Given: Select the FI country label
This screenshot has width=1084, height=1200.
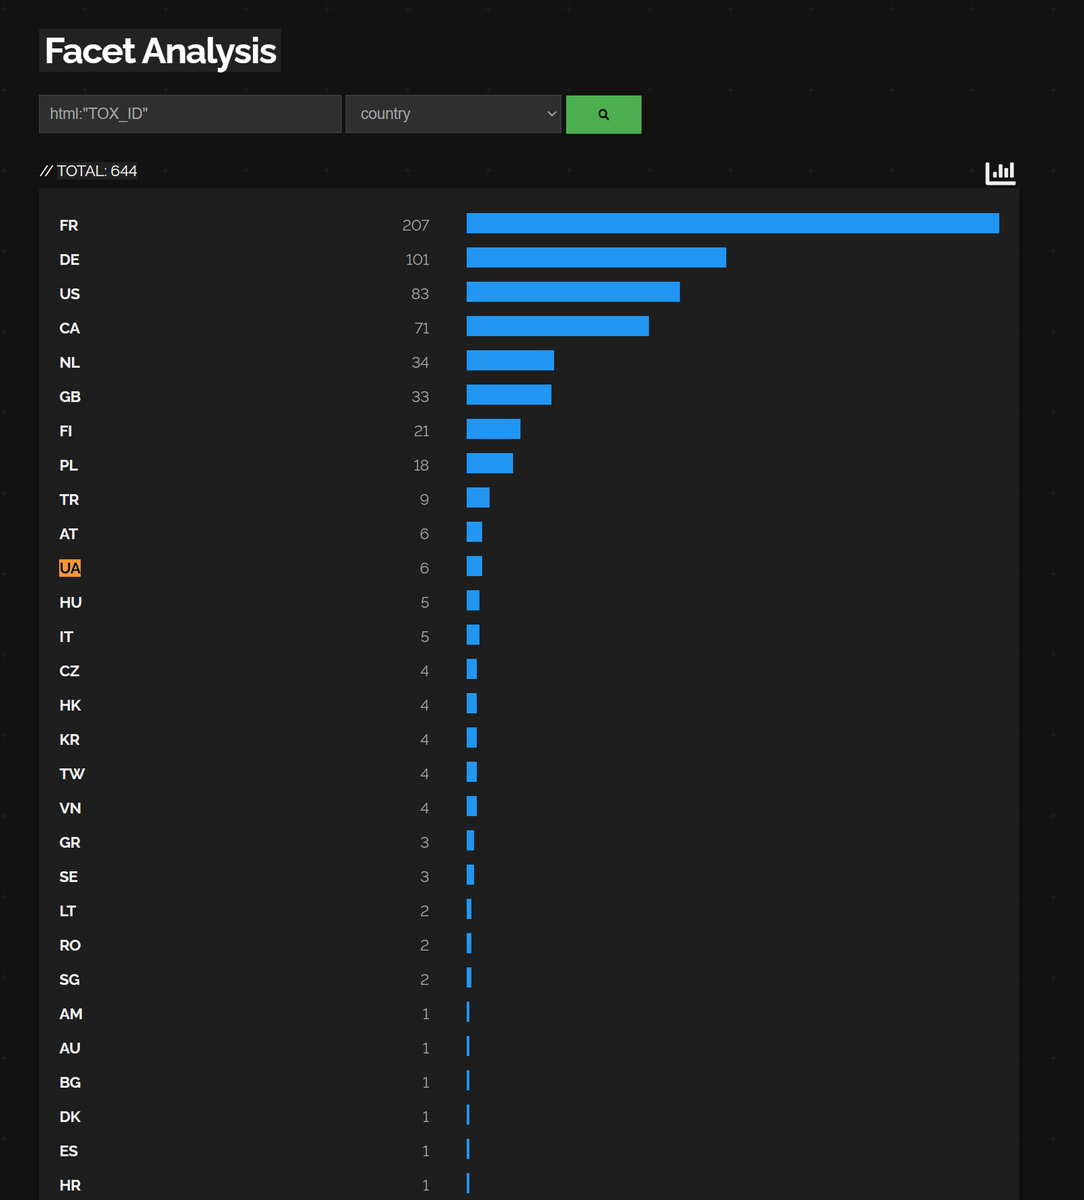Looking at the screenshot, I should tap(66, 431).
